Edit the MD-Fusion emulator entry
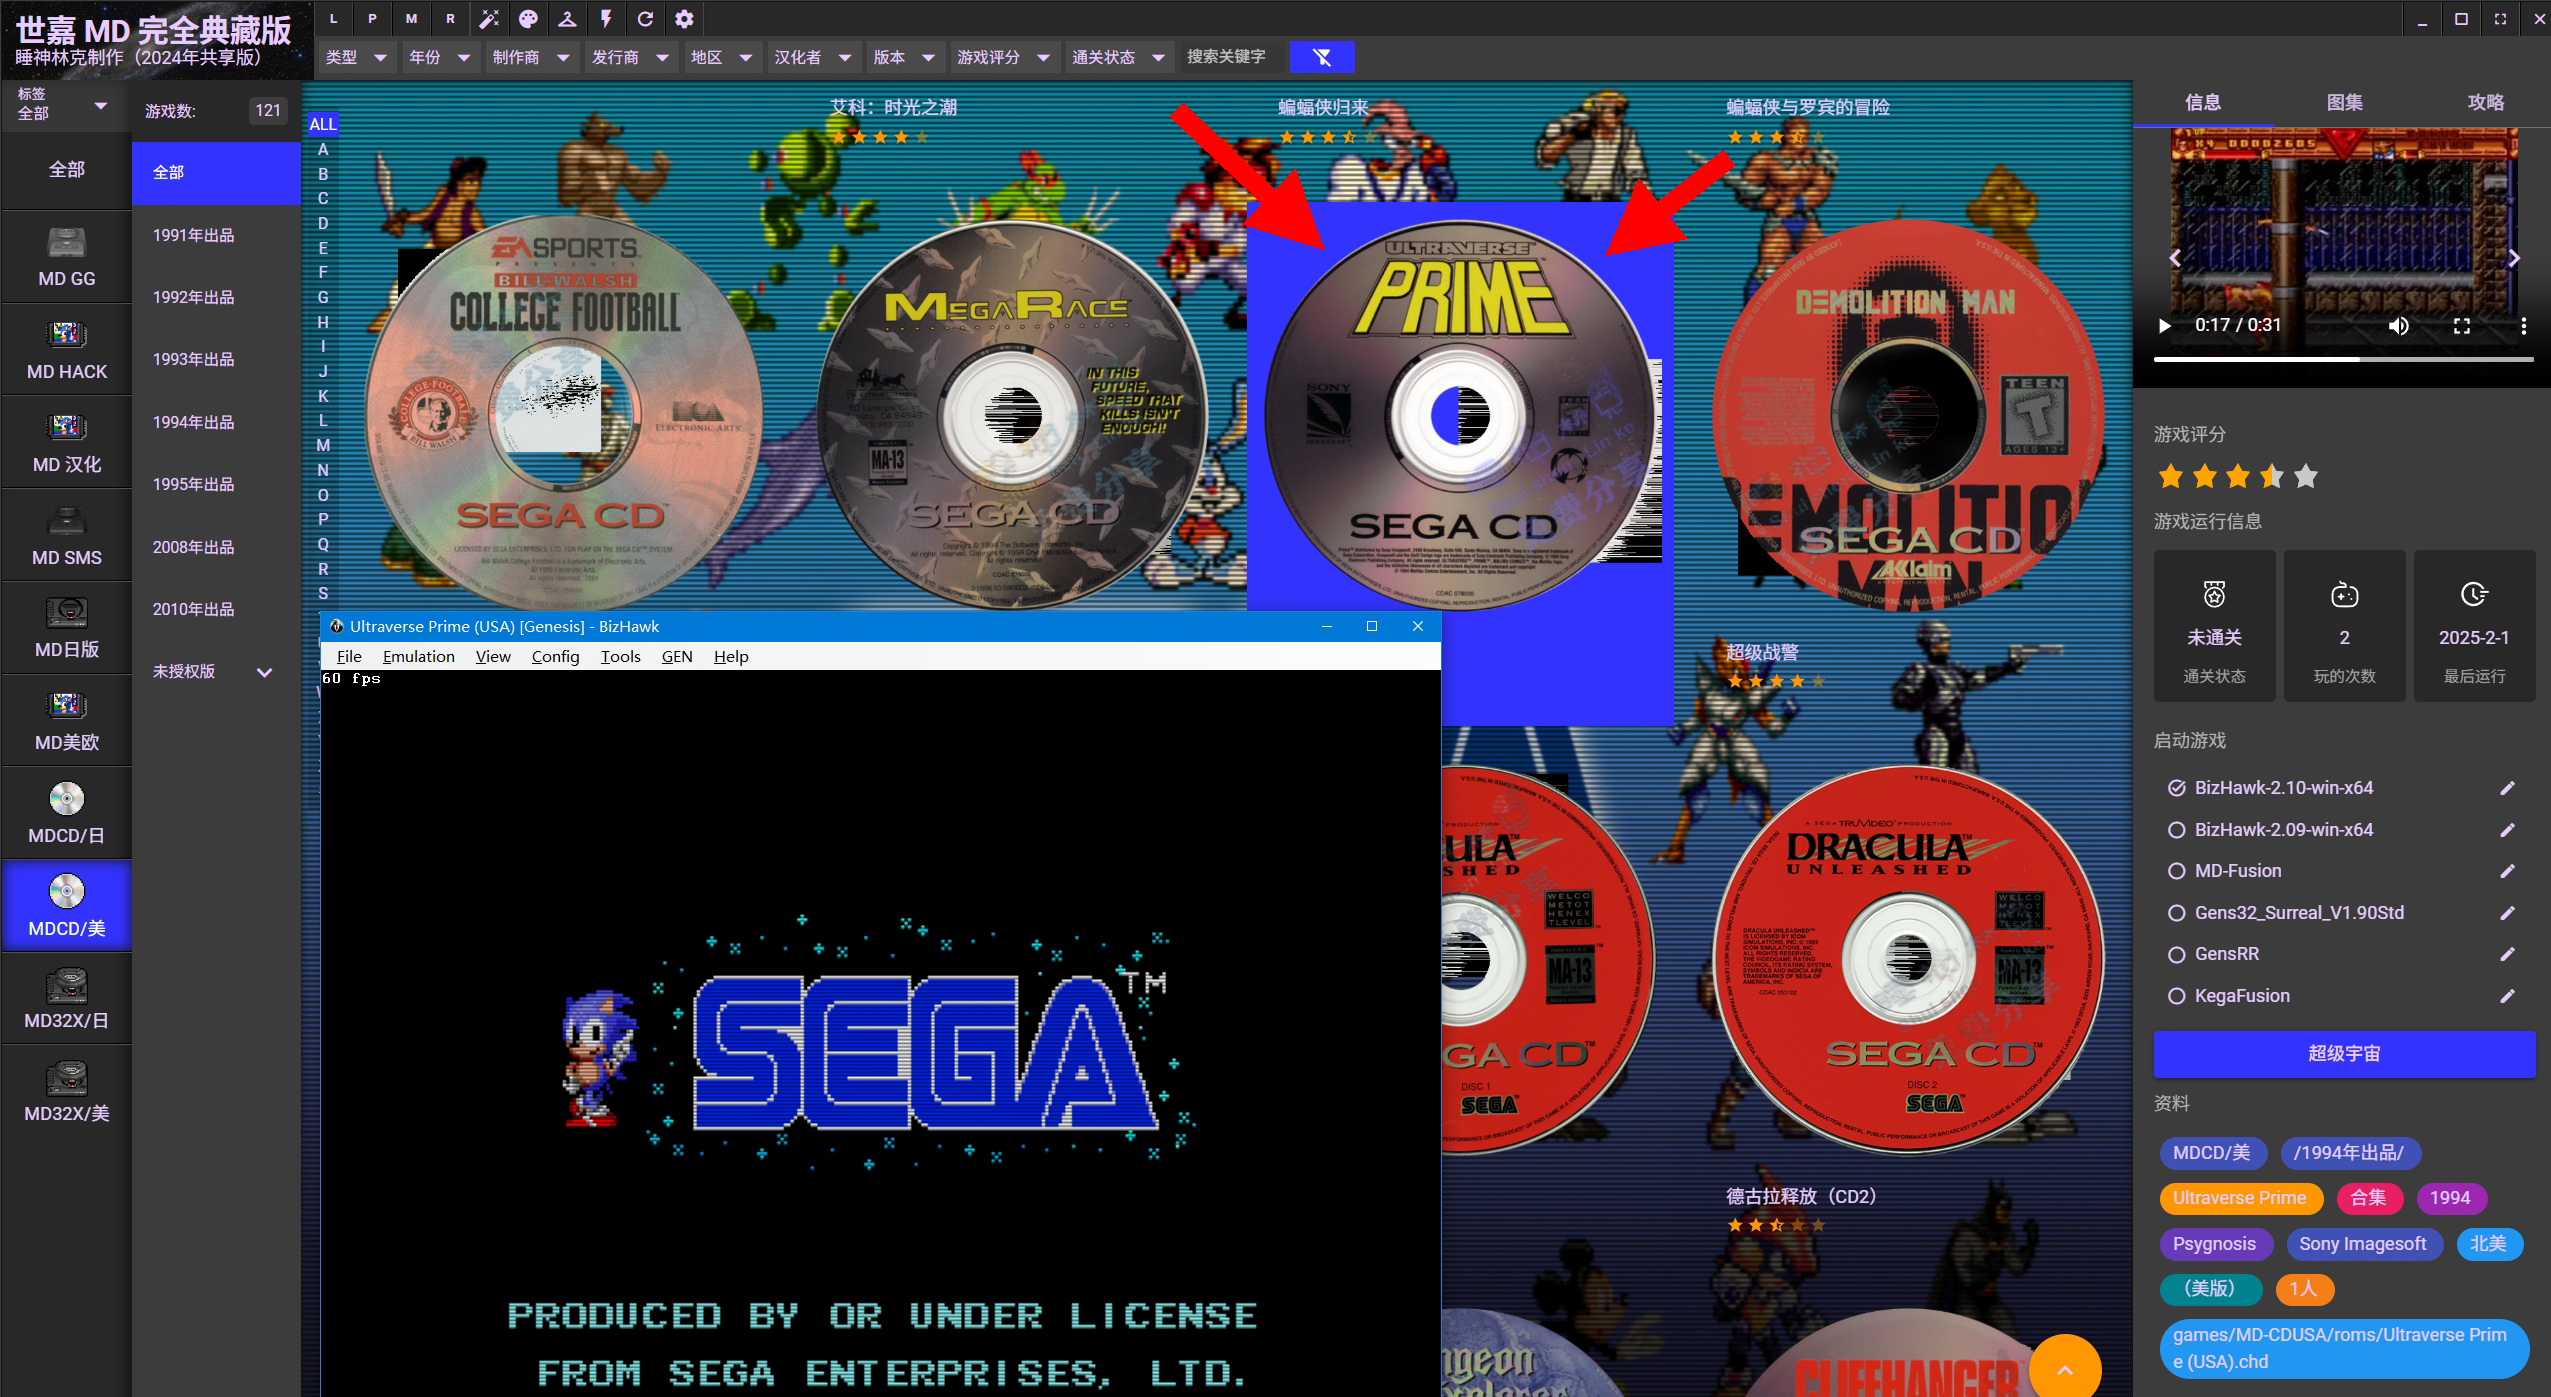The width and height of the screenshot is (2551, 1397). point(2507,871)
